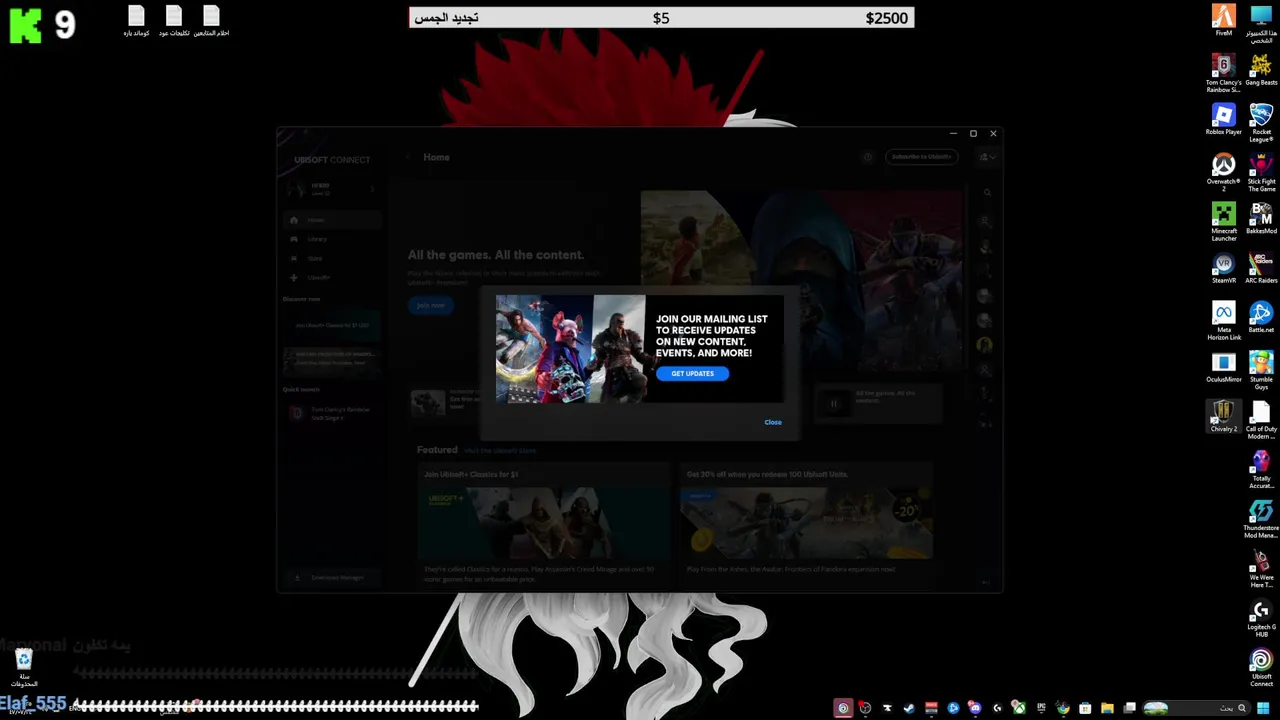Click the Ubisoft Connect back arrow

408,157
